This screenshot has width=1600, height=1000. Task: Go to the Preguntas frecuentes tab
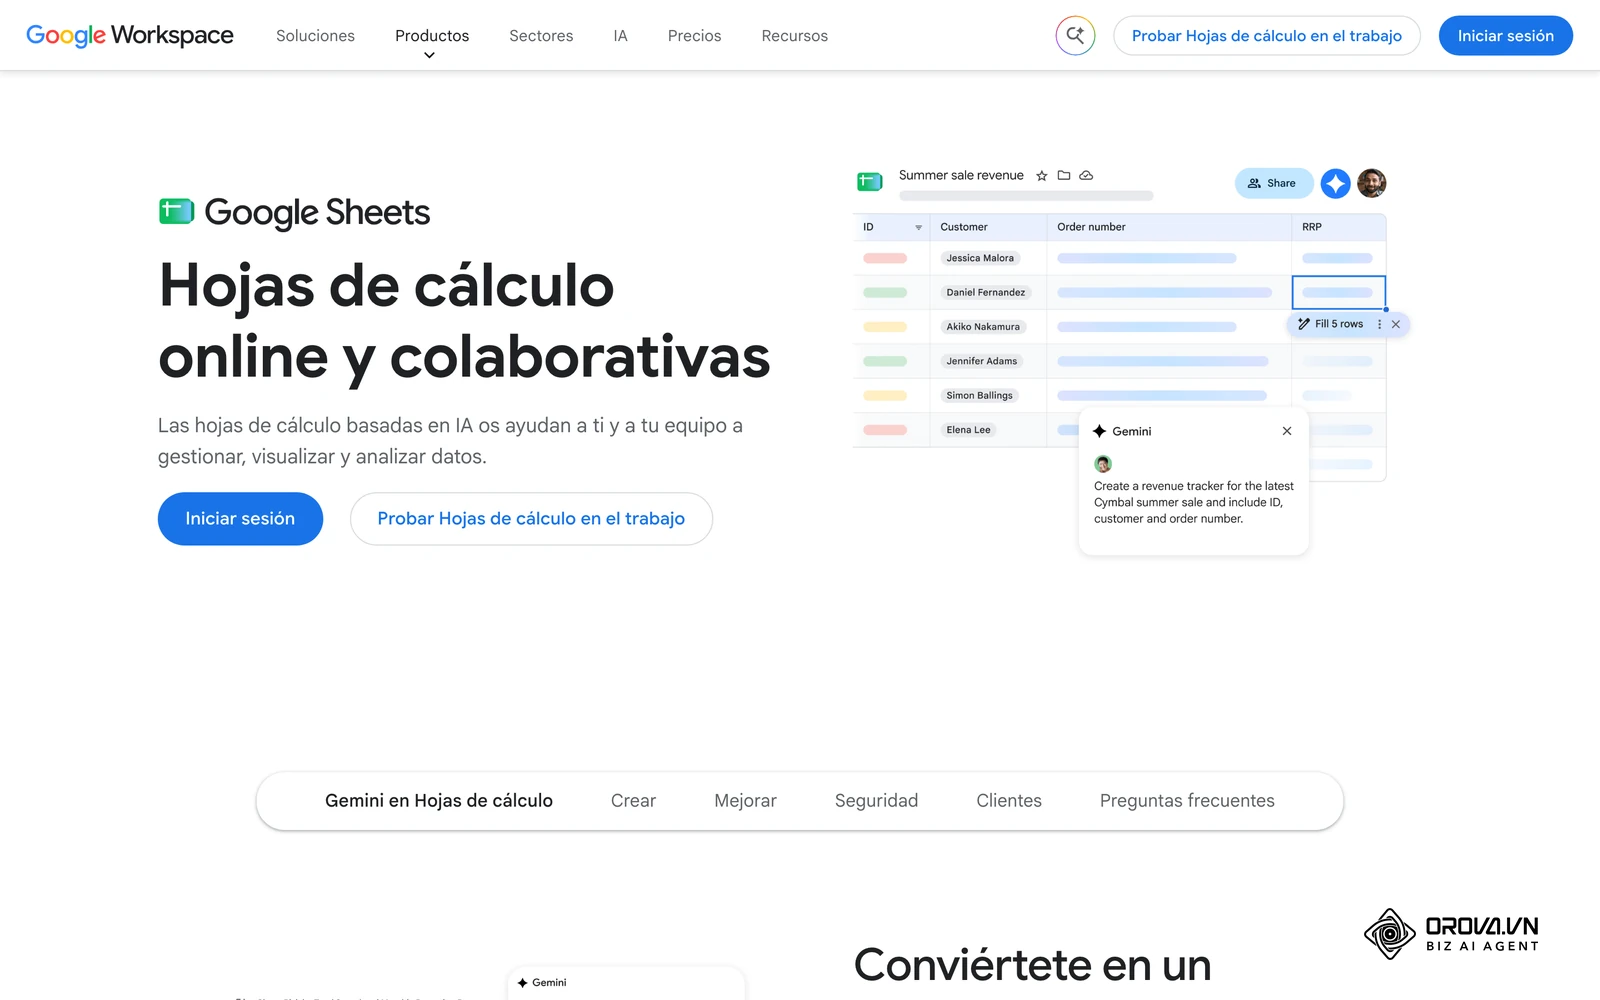[x=1187, y=801]
